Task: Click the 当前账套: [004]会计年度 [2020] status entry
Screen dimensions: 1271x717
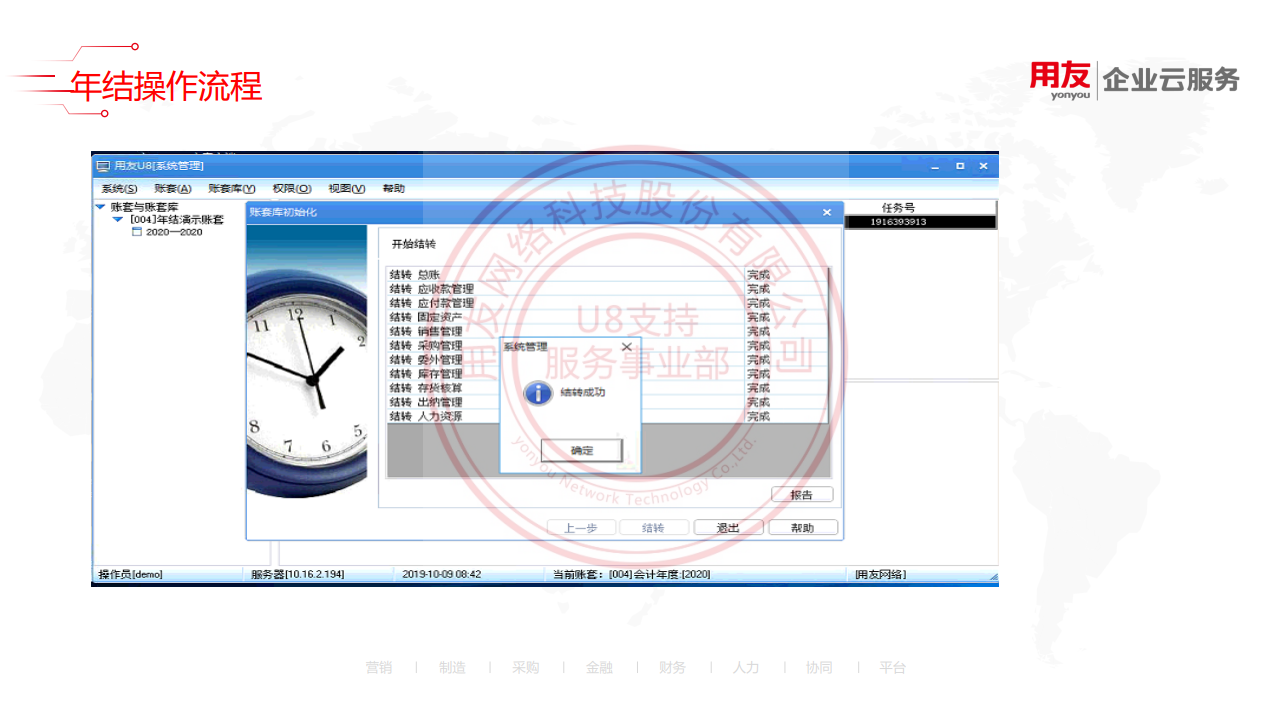Action: [632, 574]
